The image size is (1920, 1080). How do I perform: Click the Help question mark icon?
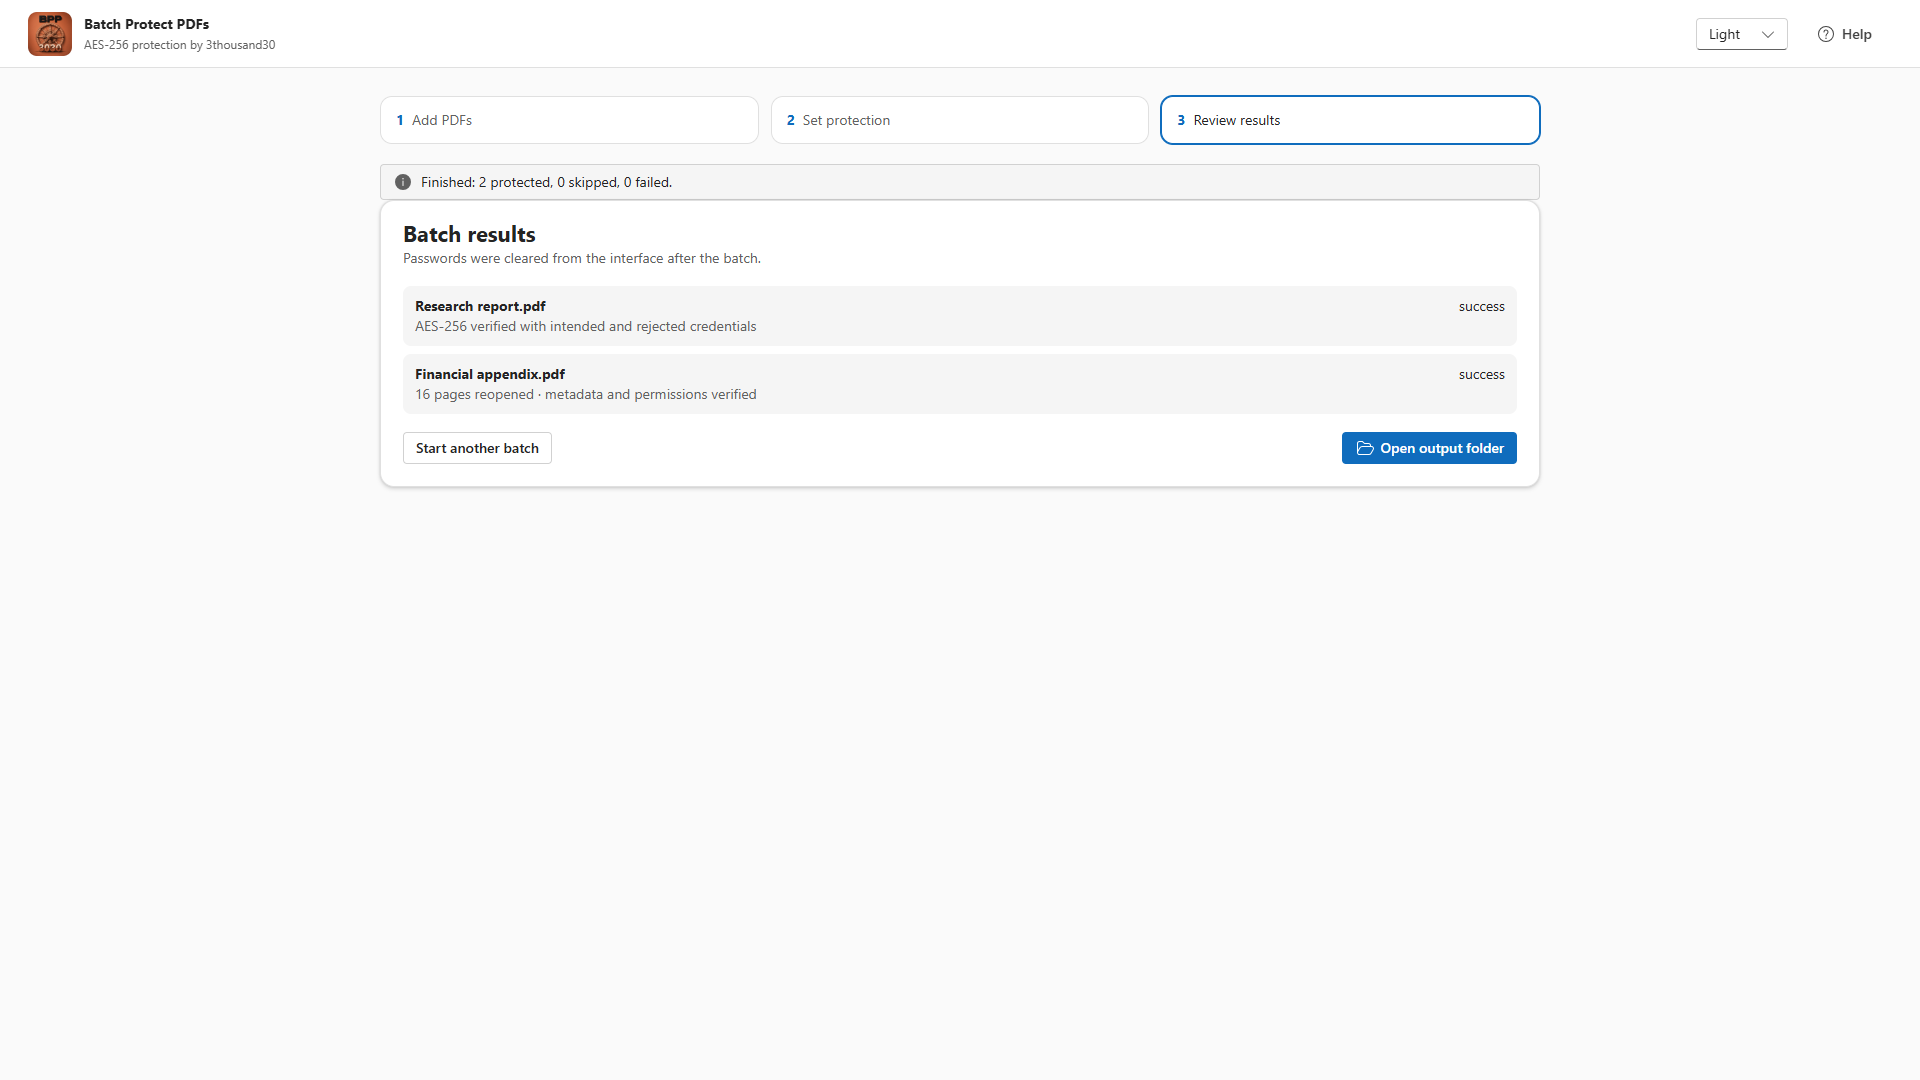click(1826, 34)
